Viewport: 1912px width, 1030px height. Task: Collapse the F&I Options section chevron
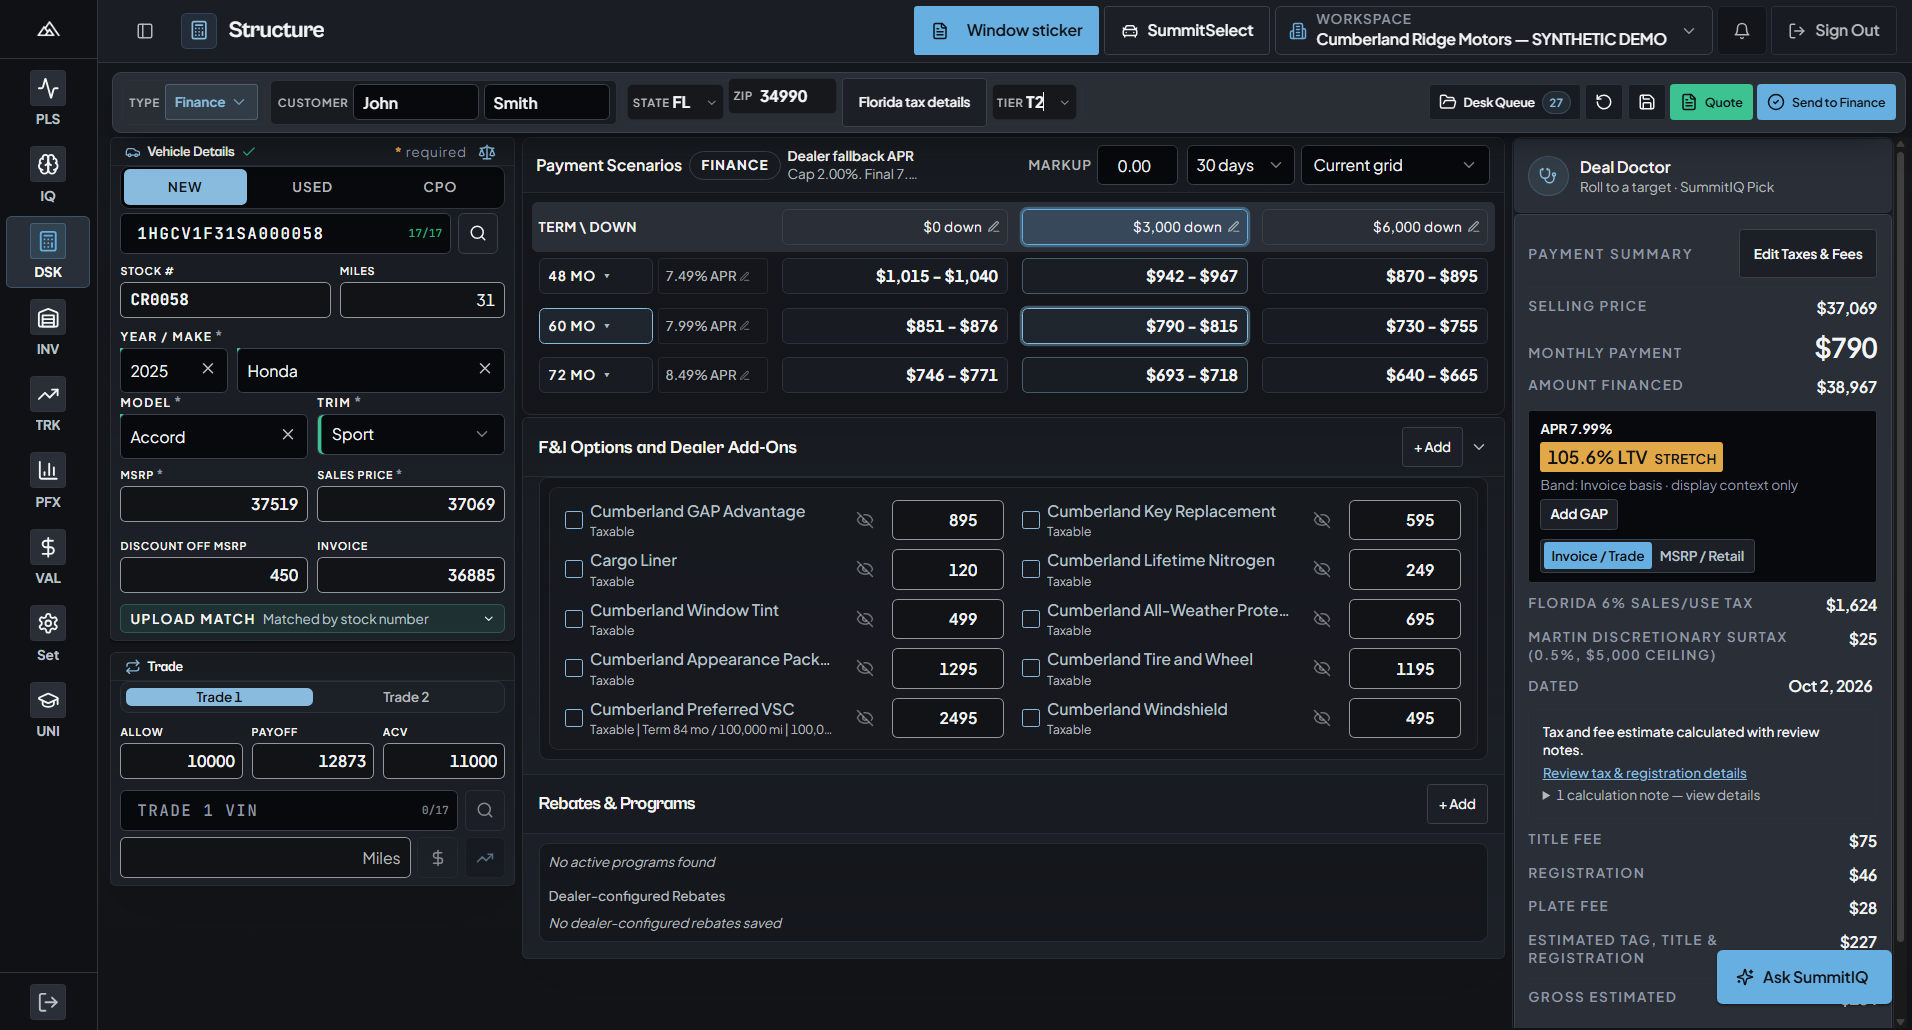click(1479, 447)
